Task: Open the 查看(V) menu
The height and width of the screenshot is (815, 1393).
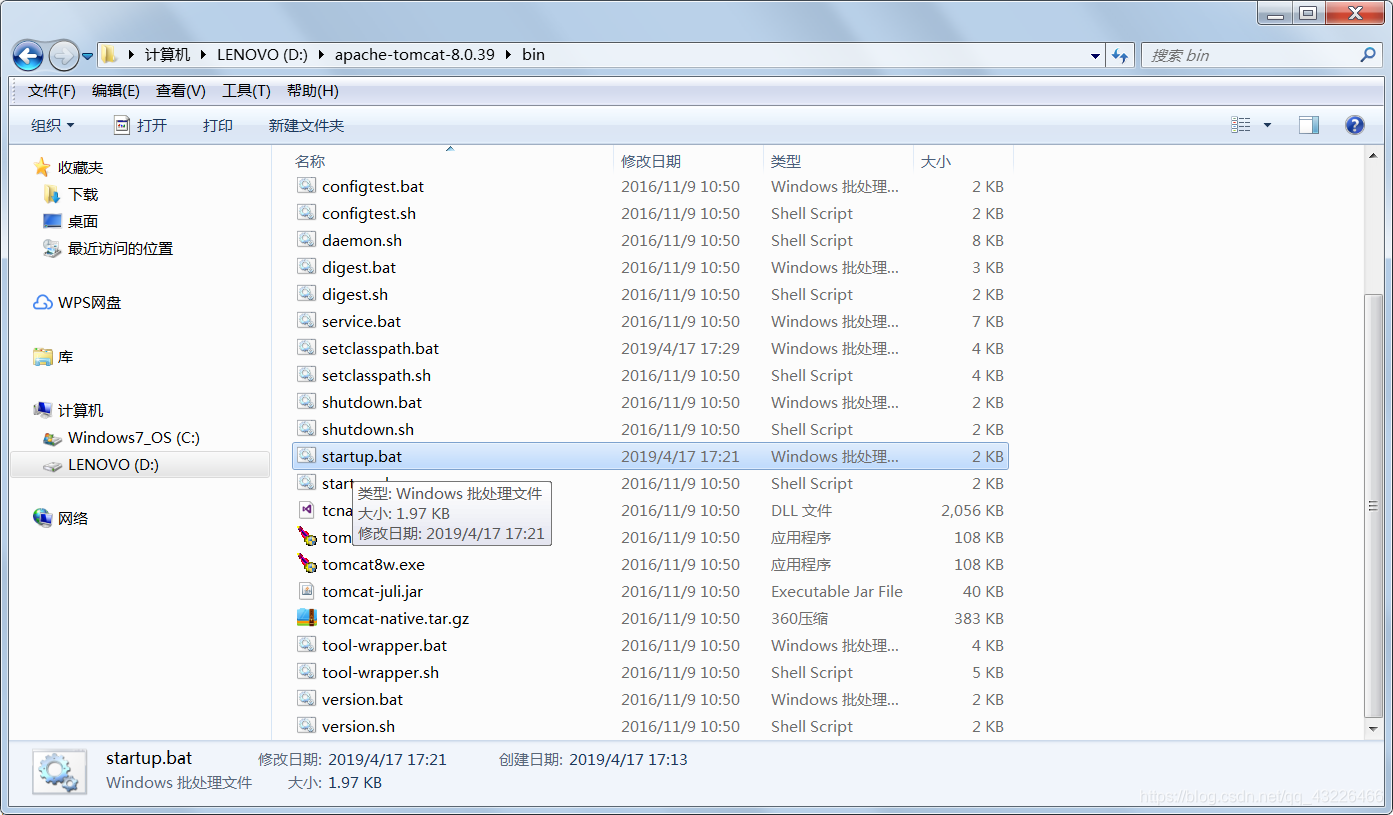Action: (181, 90)
